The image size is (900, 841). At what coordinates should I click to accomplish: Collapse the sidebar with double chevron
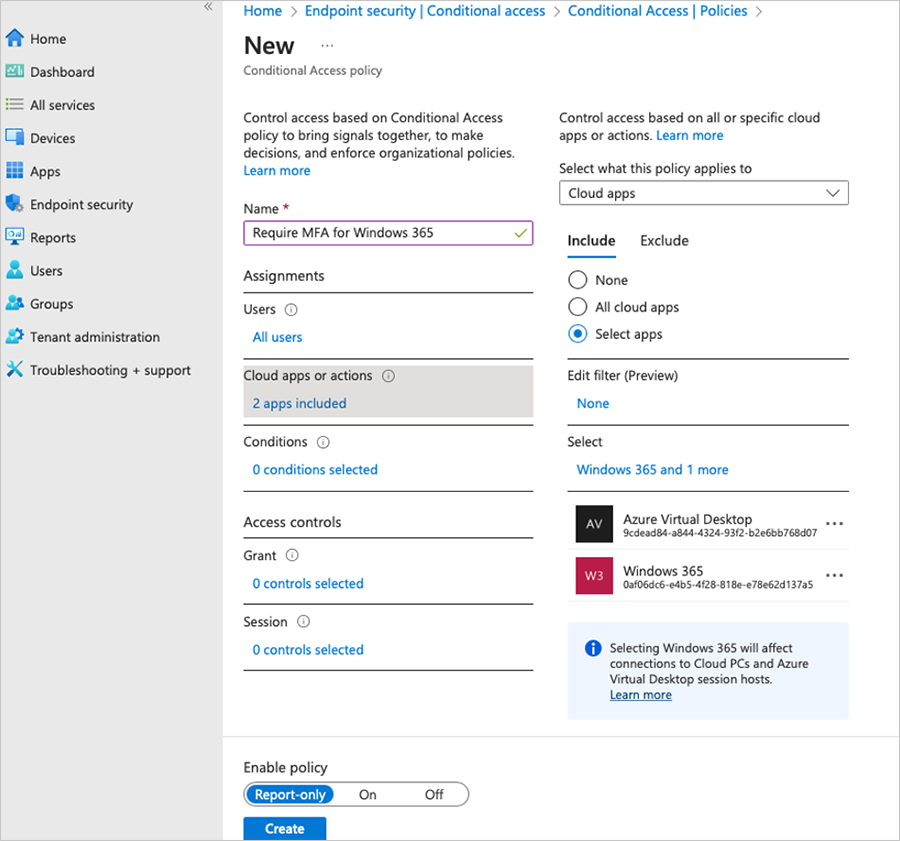pyautogui.click(x=208, y=6)
